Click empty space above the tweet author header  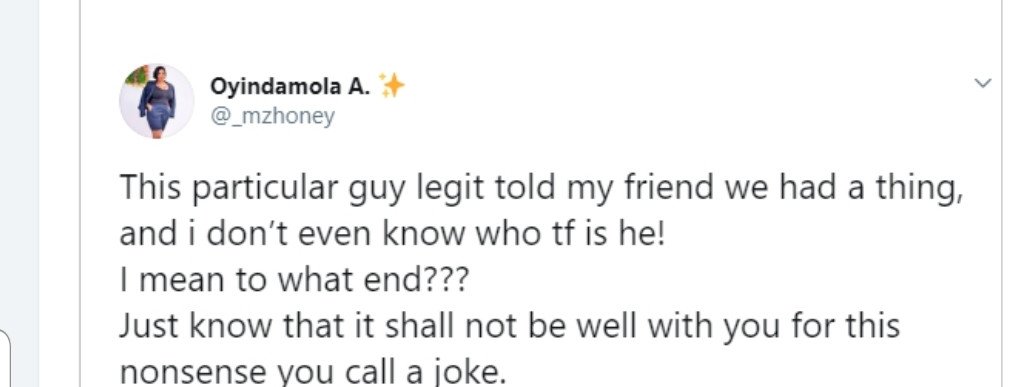[541, 29]
